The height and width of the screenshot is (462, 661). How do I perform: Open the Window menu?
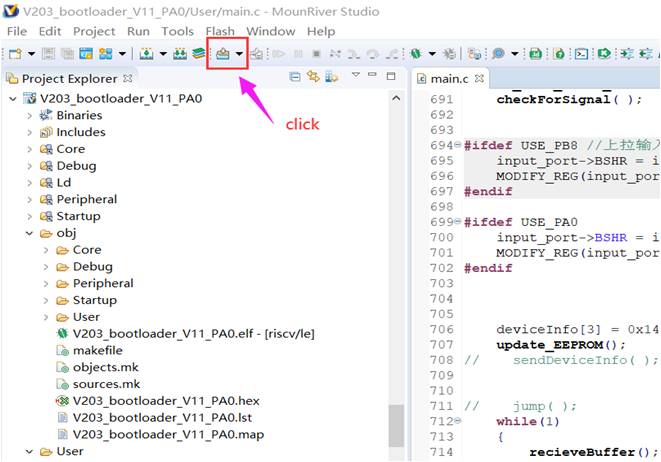[271, 31]
